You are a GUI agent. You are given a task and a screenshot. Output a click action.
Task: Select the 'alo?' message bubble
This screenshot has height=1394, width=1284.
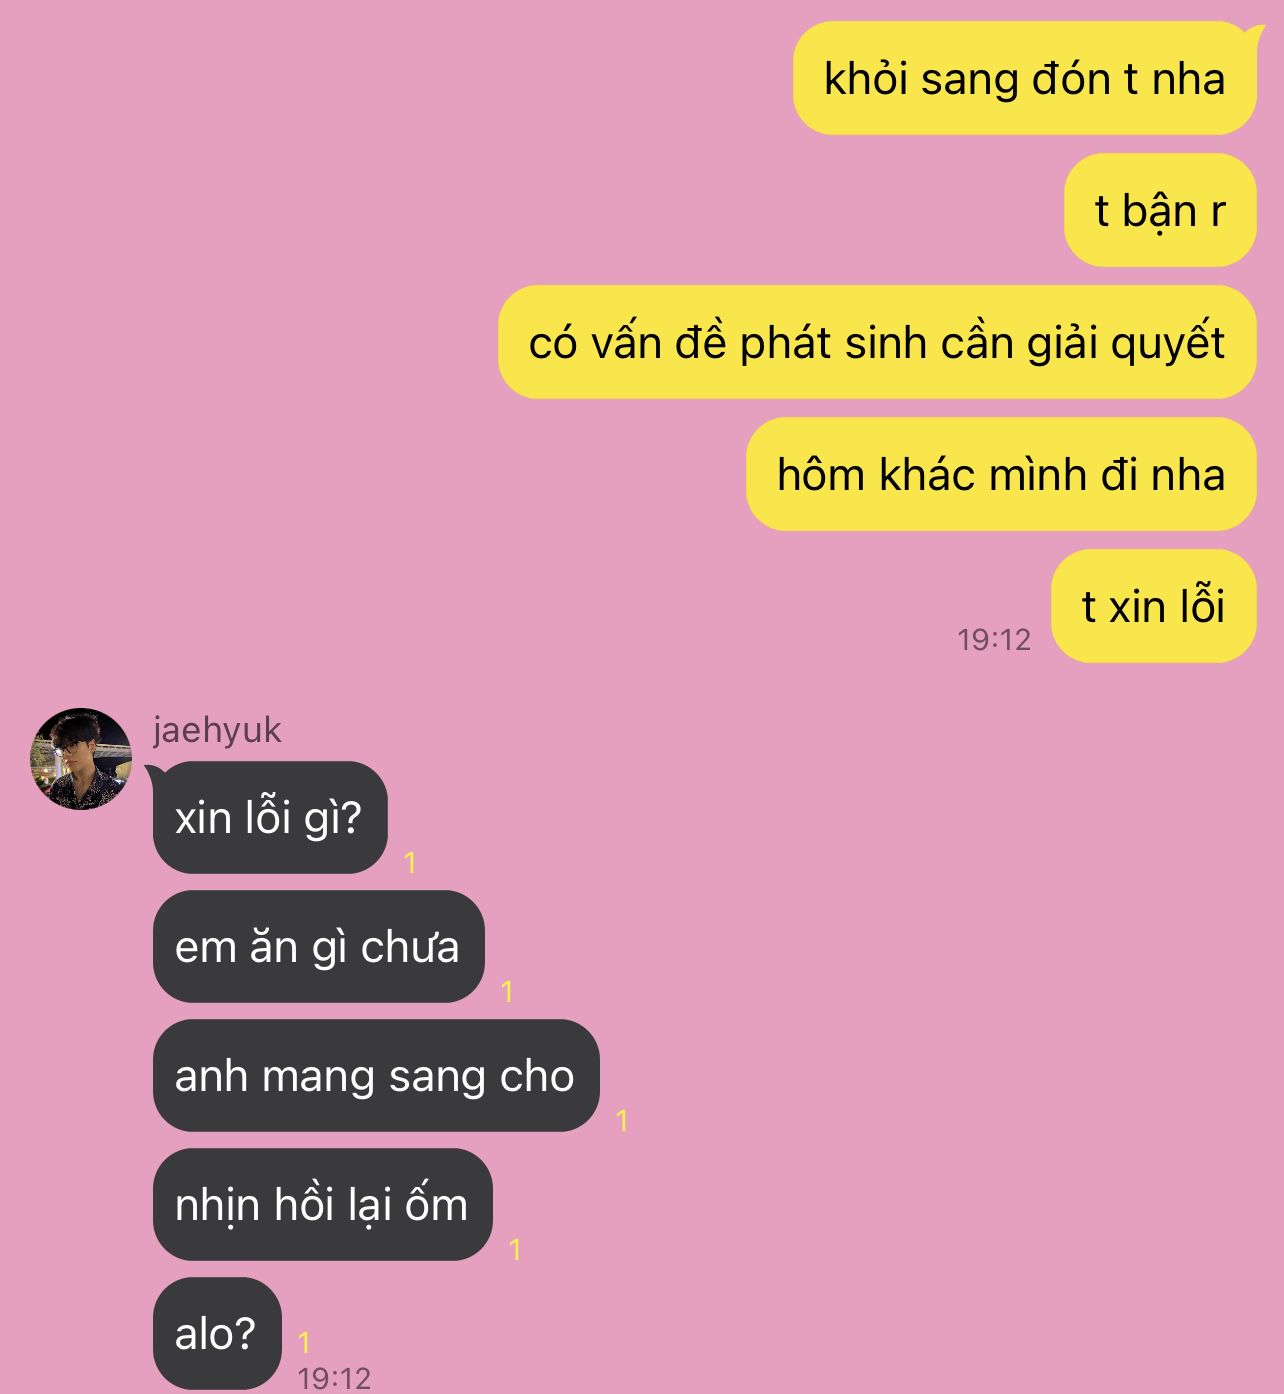pyautogui.click(x=217, y=1333)
